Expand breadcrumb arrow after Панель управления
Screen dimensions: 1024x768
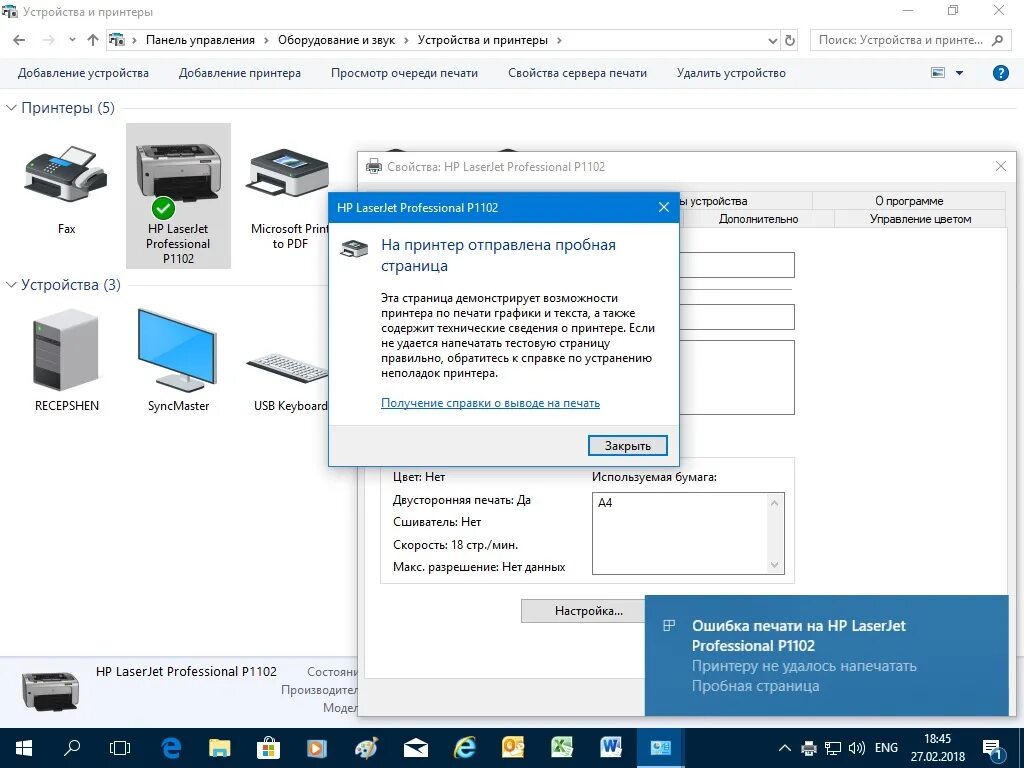point(266,40)
